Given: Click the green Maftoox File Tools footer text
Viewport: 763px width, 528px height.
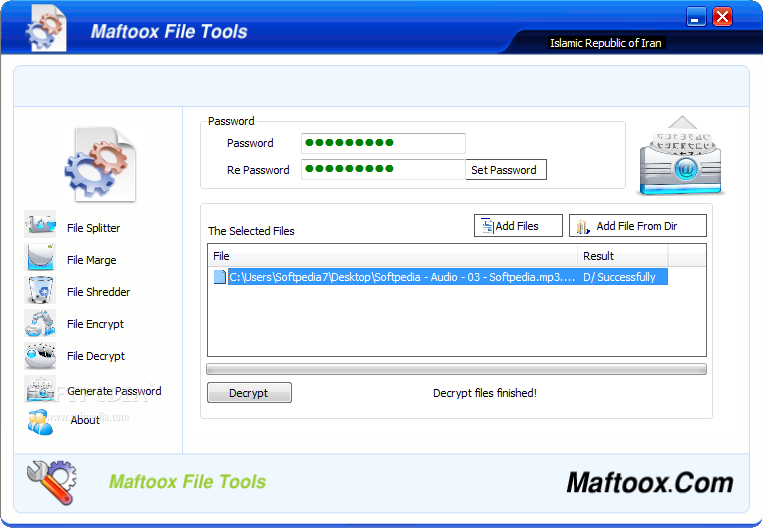Looking at the screenshot, I should [187, 482].
